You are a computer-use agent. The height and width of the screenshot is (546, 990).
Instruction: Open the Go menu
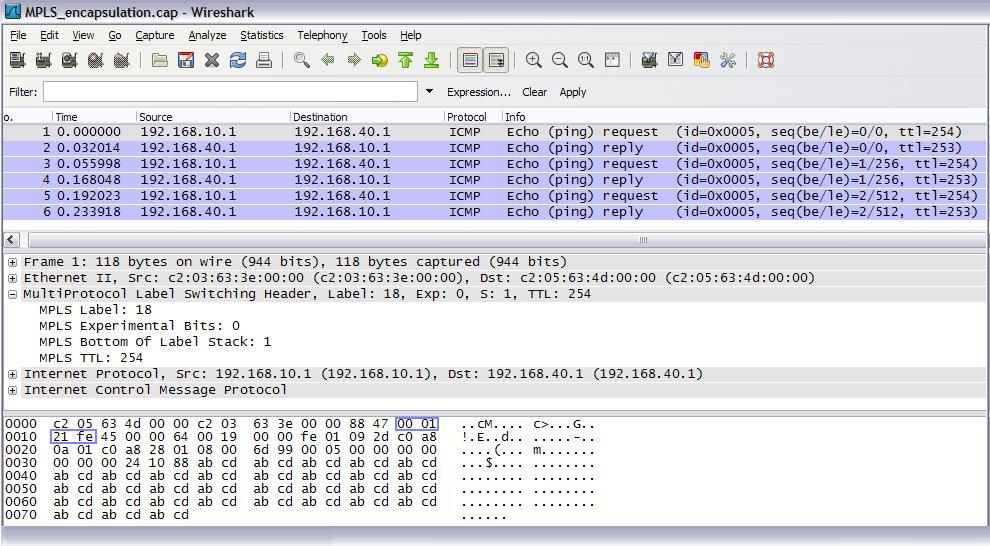(x=114, y=35)
